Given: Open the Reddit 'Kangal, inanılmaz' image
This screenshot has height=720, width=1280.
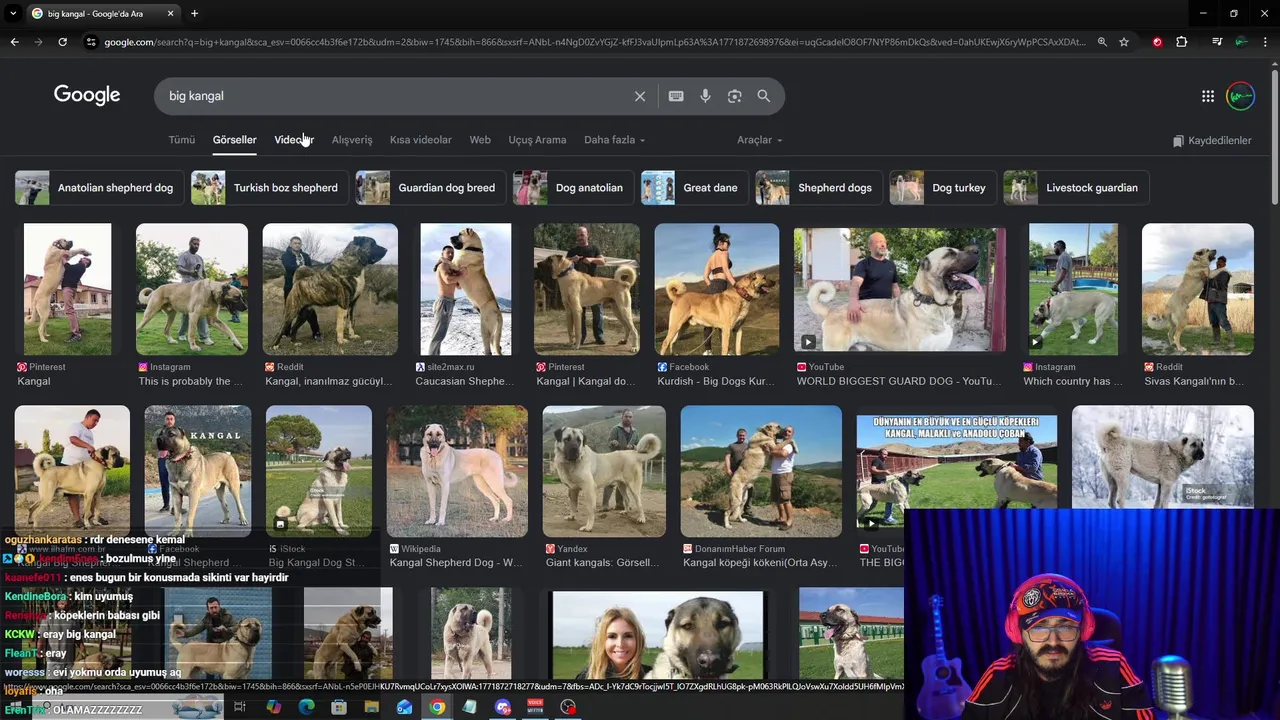Looking at the screenshot, I should click(330, 289).
